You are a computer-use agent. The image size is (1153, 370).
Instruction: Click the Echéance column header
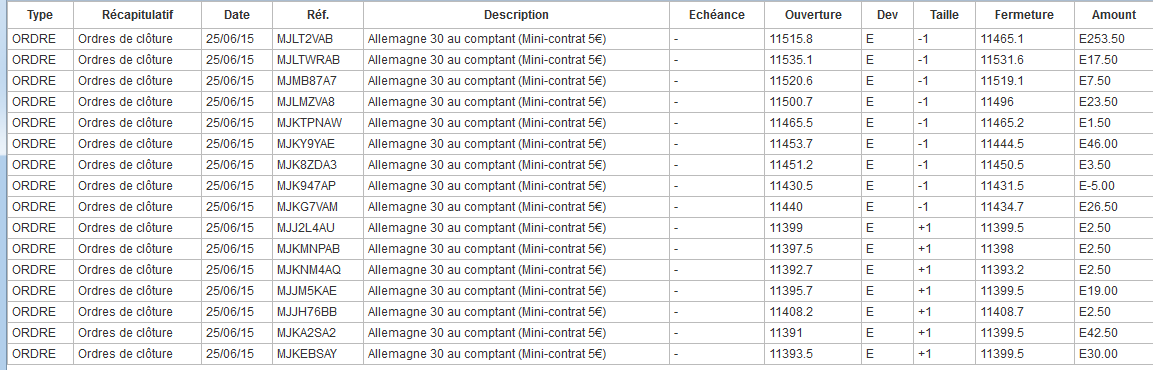point(717,15)
